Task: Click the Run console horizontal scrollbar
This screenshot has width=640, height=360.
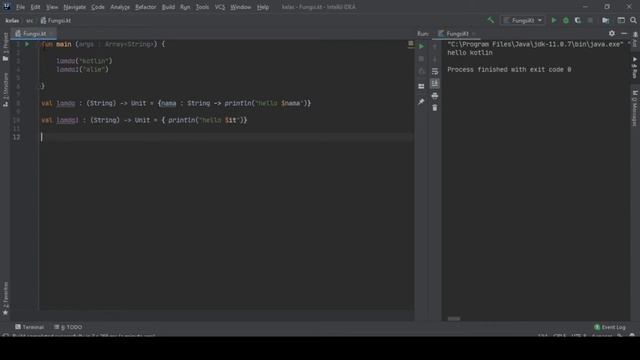Action: tap(453, 319)
